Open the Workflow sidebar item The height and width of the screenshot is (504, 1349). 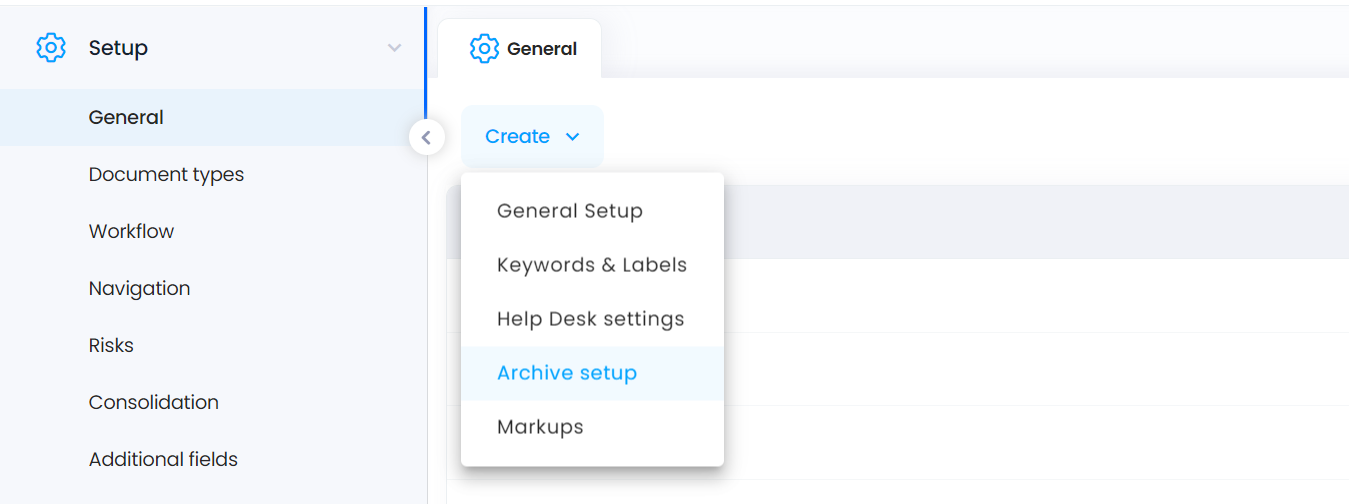[x=212, y=231]
